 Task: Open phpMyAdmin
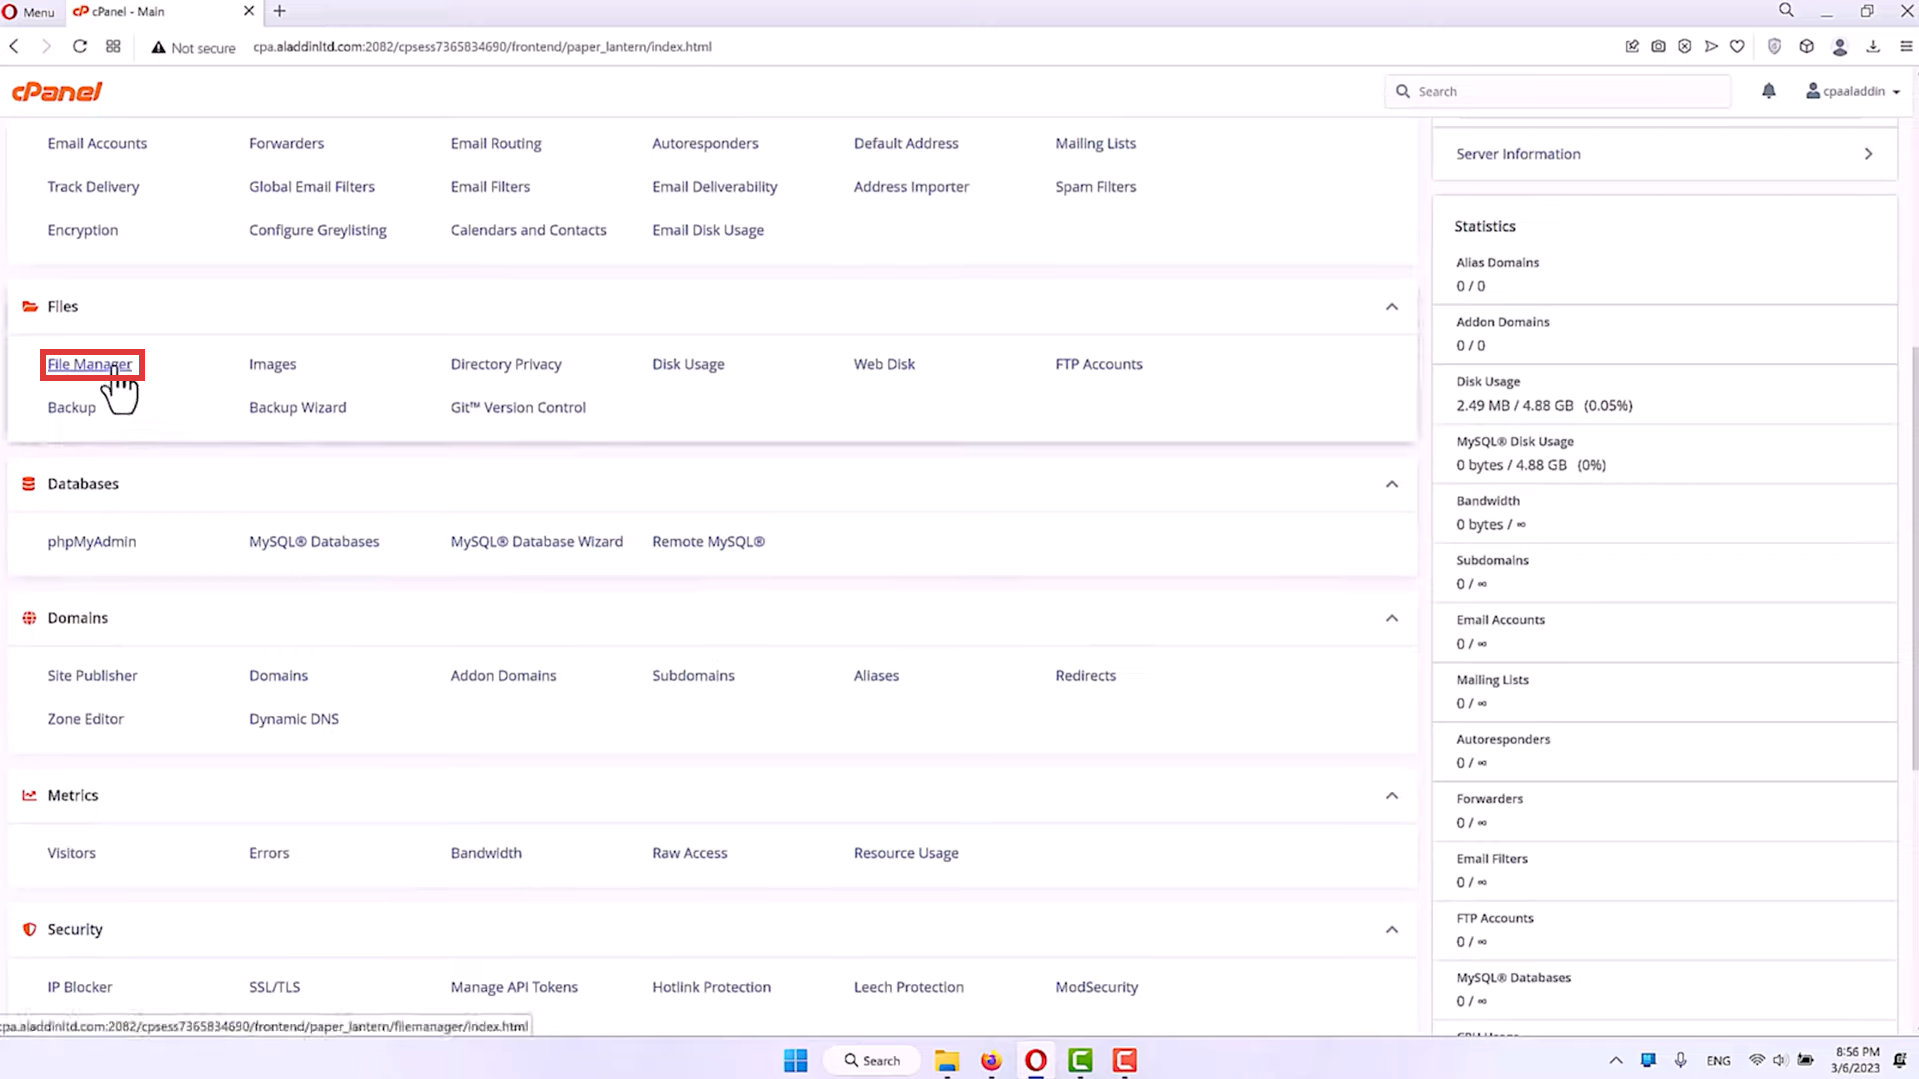92,542
